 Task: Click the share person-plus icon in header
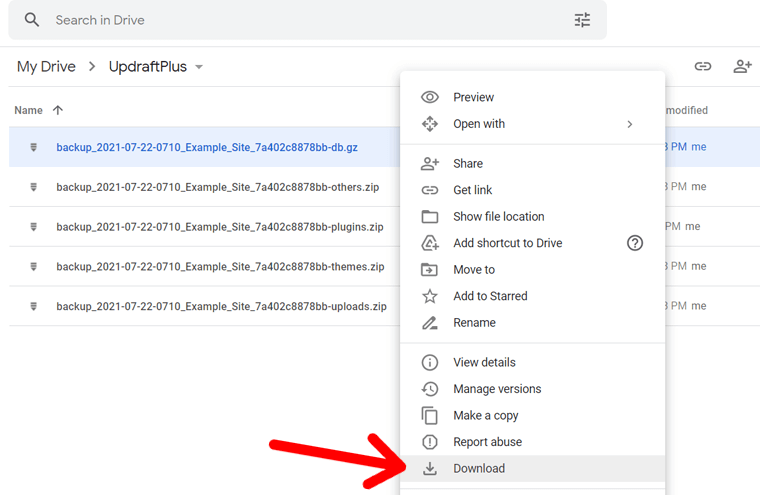(x=742, y=66)
